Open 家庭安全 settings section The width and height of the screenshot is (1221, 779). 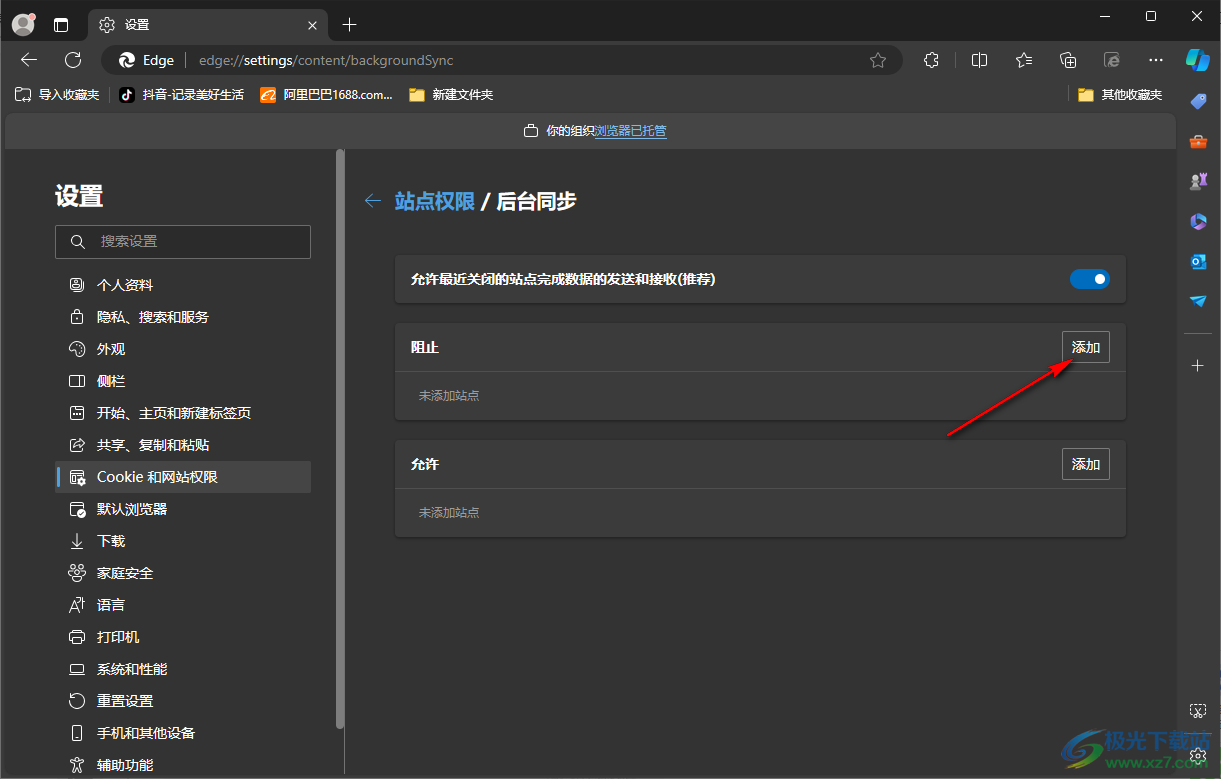coord(183,573)
